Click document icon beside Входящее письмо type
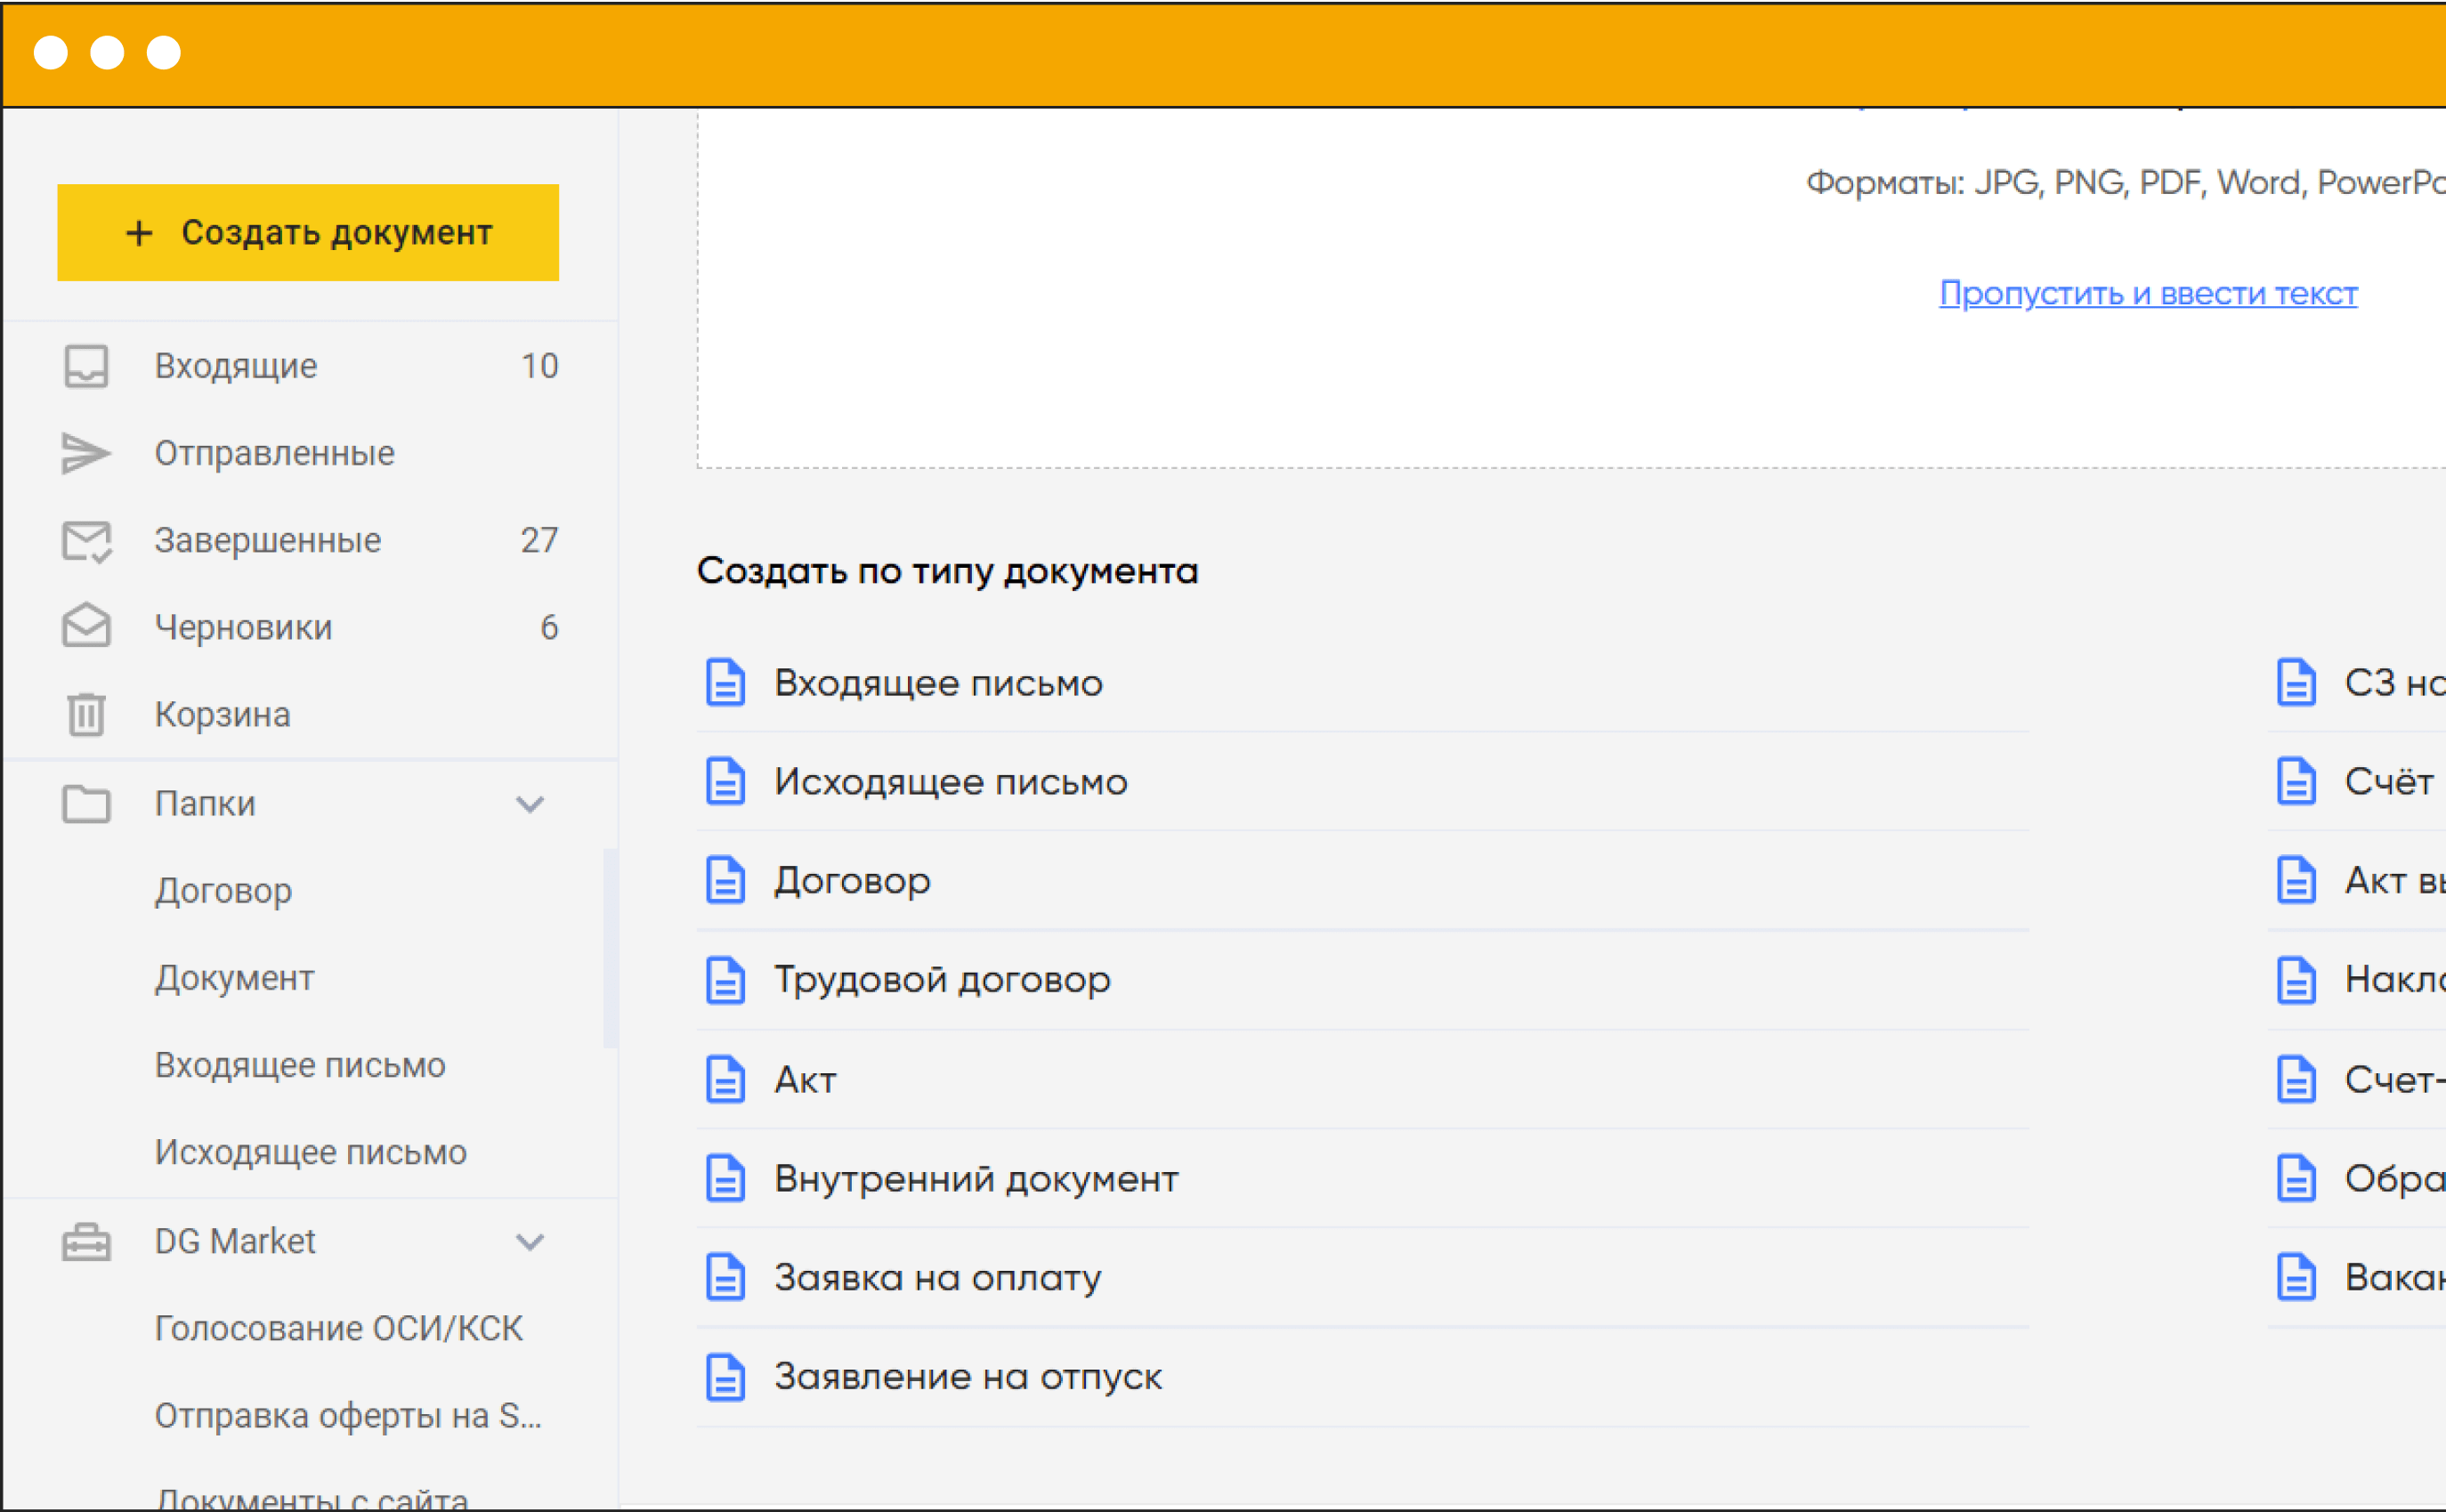 725,683
